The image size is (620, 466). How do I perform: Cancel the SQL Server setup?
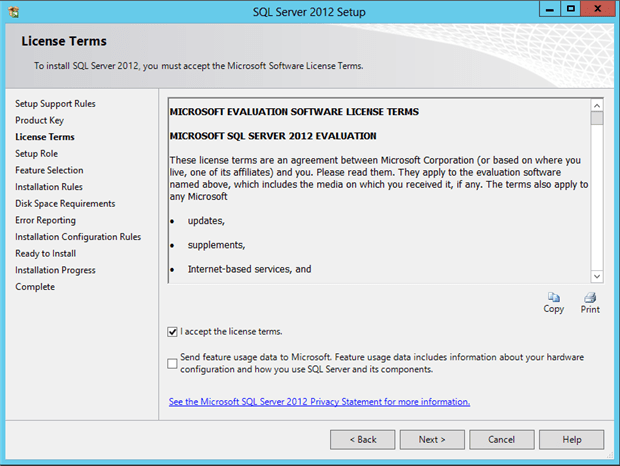point(502,440)
